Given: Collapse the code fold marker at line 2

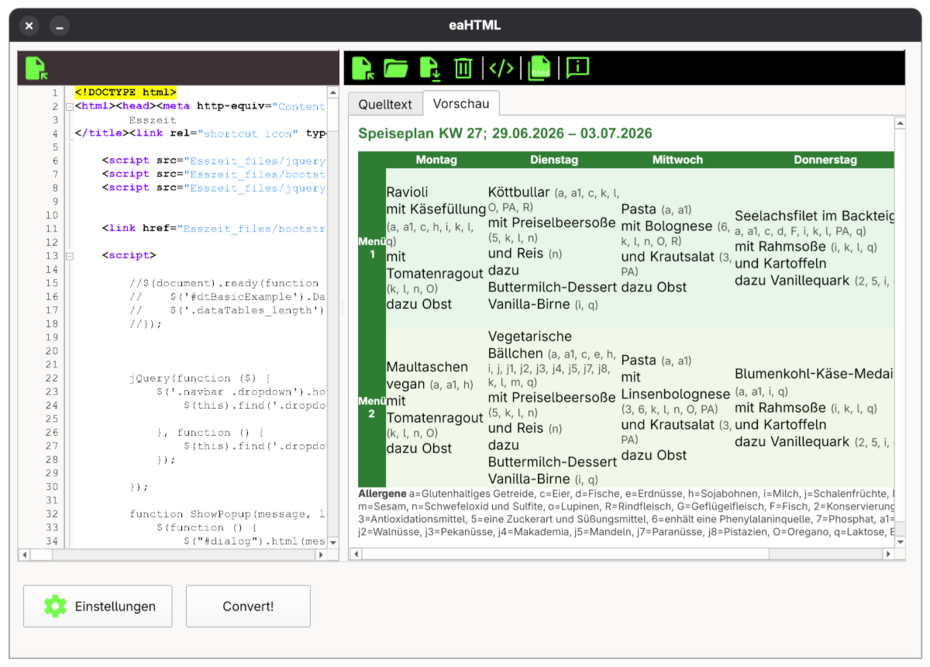Looking at the screenshot, I should click(69, 107).
